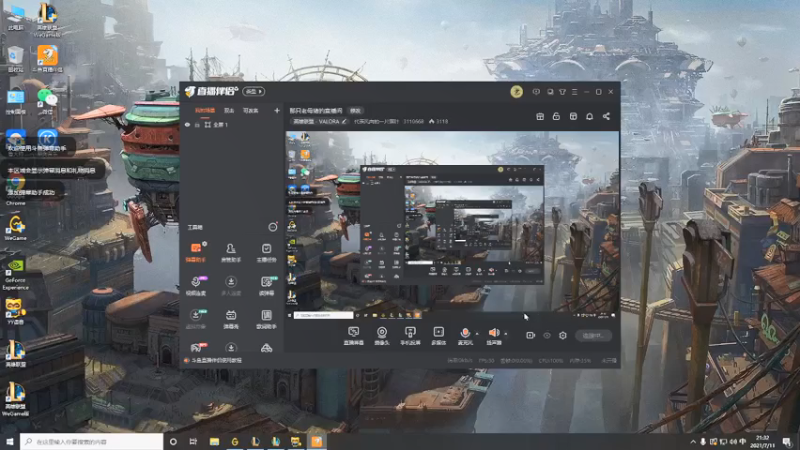The width and height of the screenshot is (800, 450).
Task: Open File Explorer from the taskbar
Action: point(214,442)
